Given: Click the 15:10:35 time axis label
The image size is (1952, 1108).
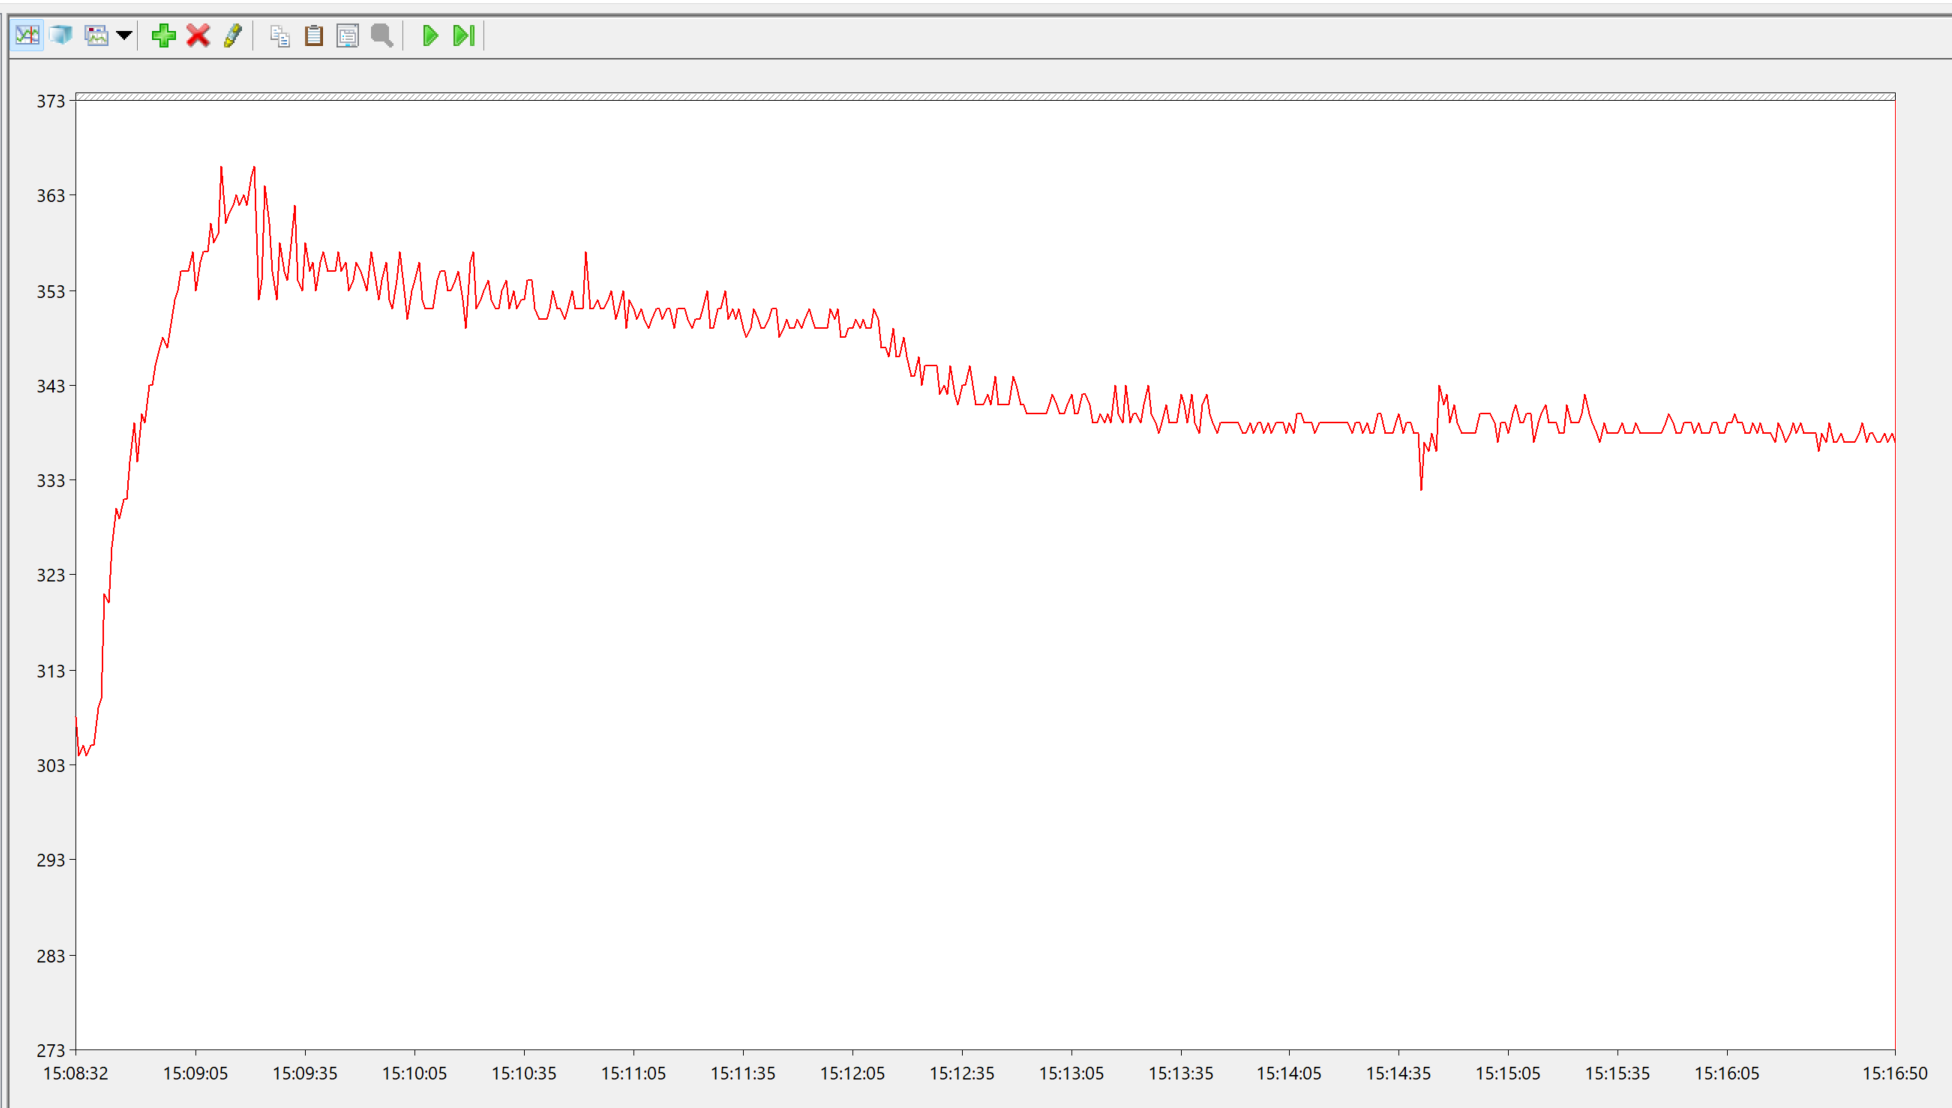Looking at the screenshot, I should click(x=524, y=1073).
